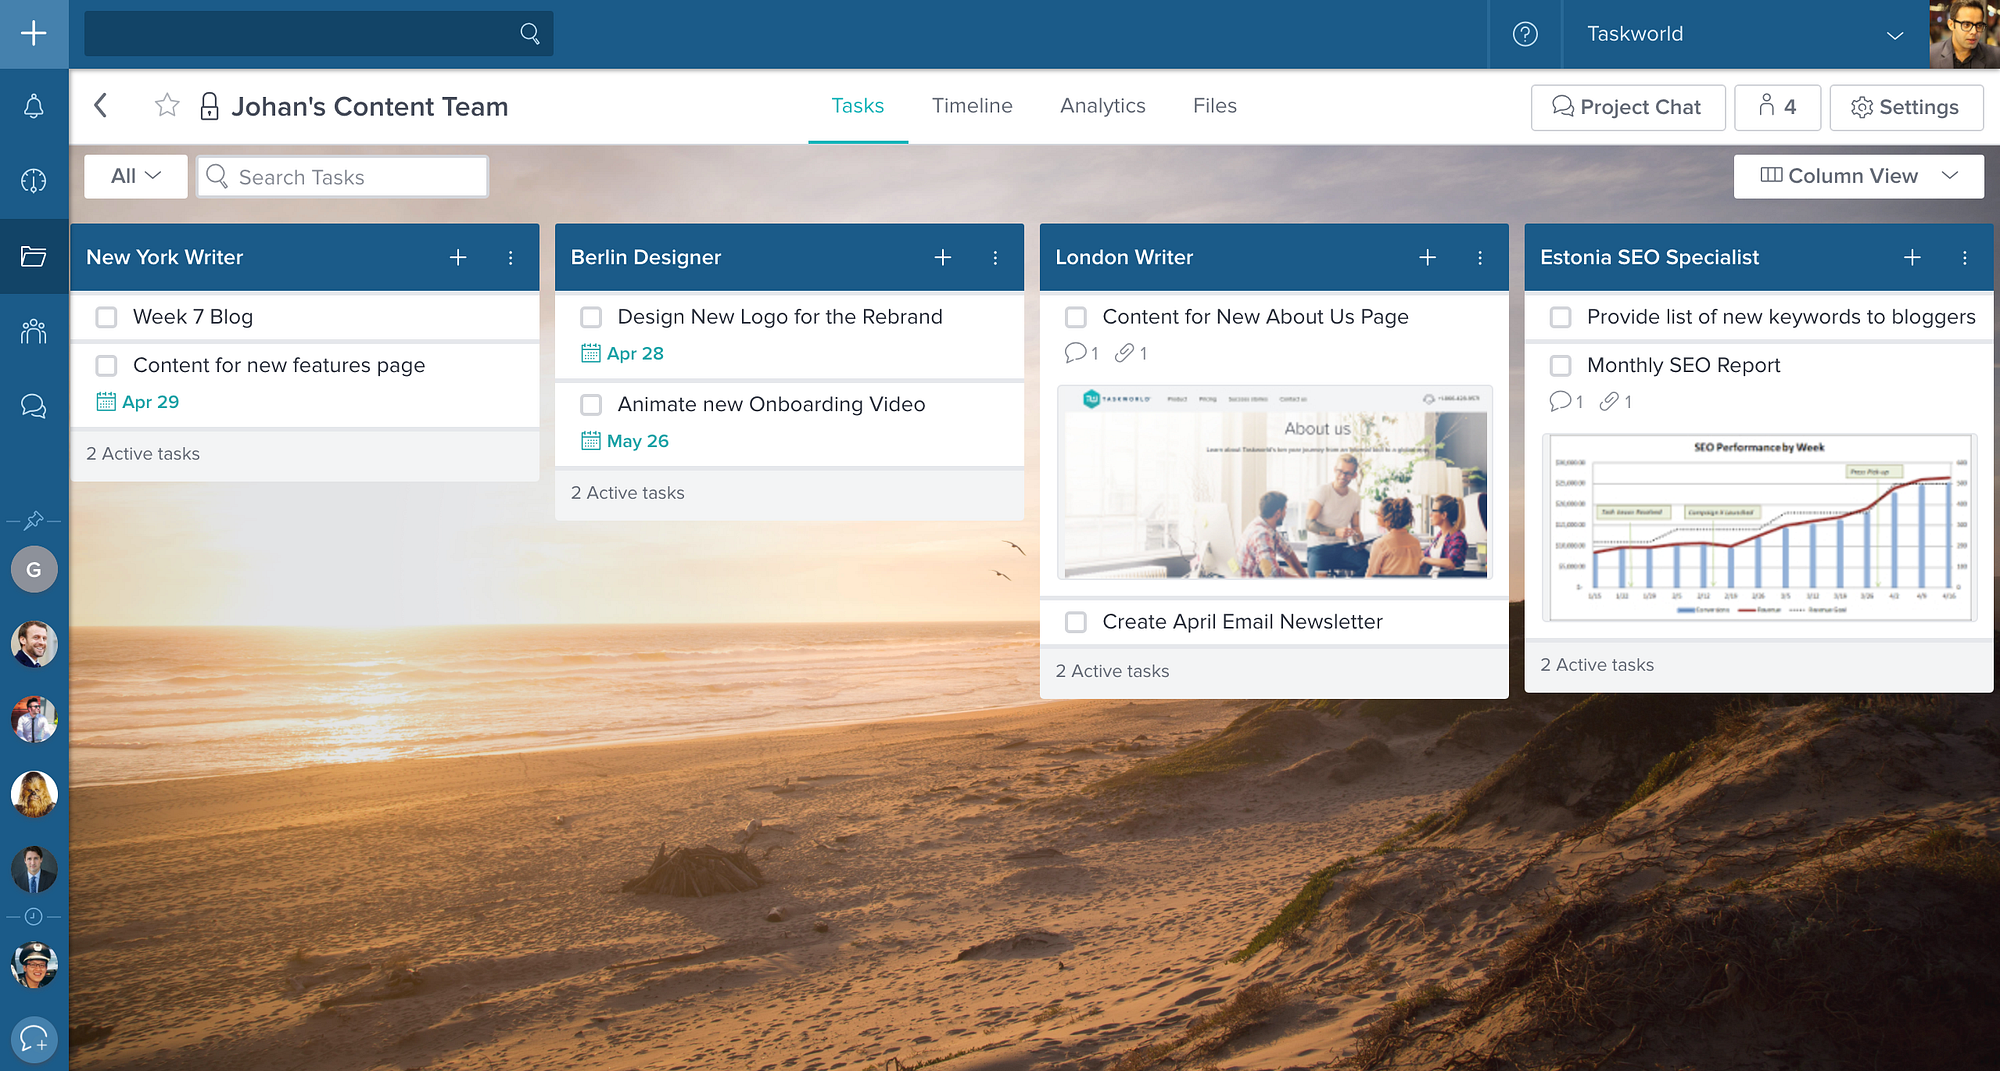Click the help question mark icon
This screenshot has height=1071, width=2000.
click(x=1525, y=34)
